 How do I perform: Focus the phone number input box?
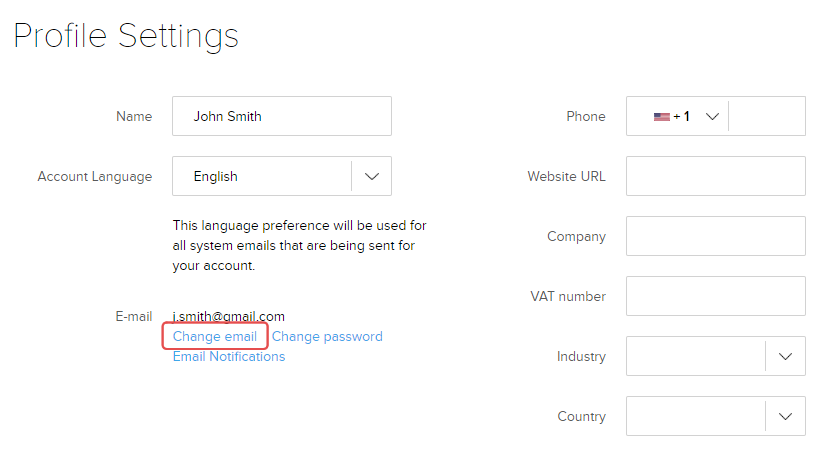tap(767, 116)
